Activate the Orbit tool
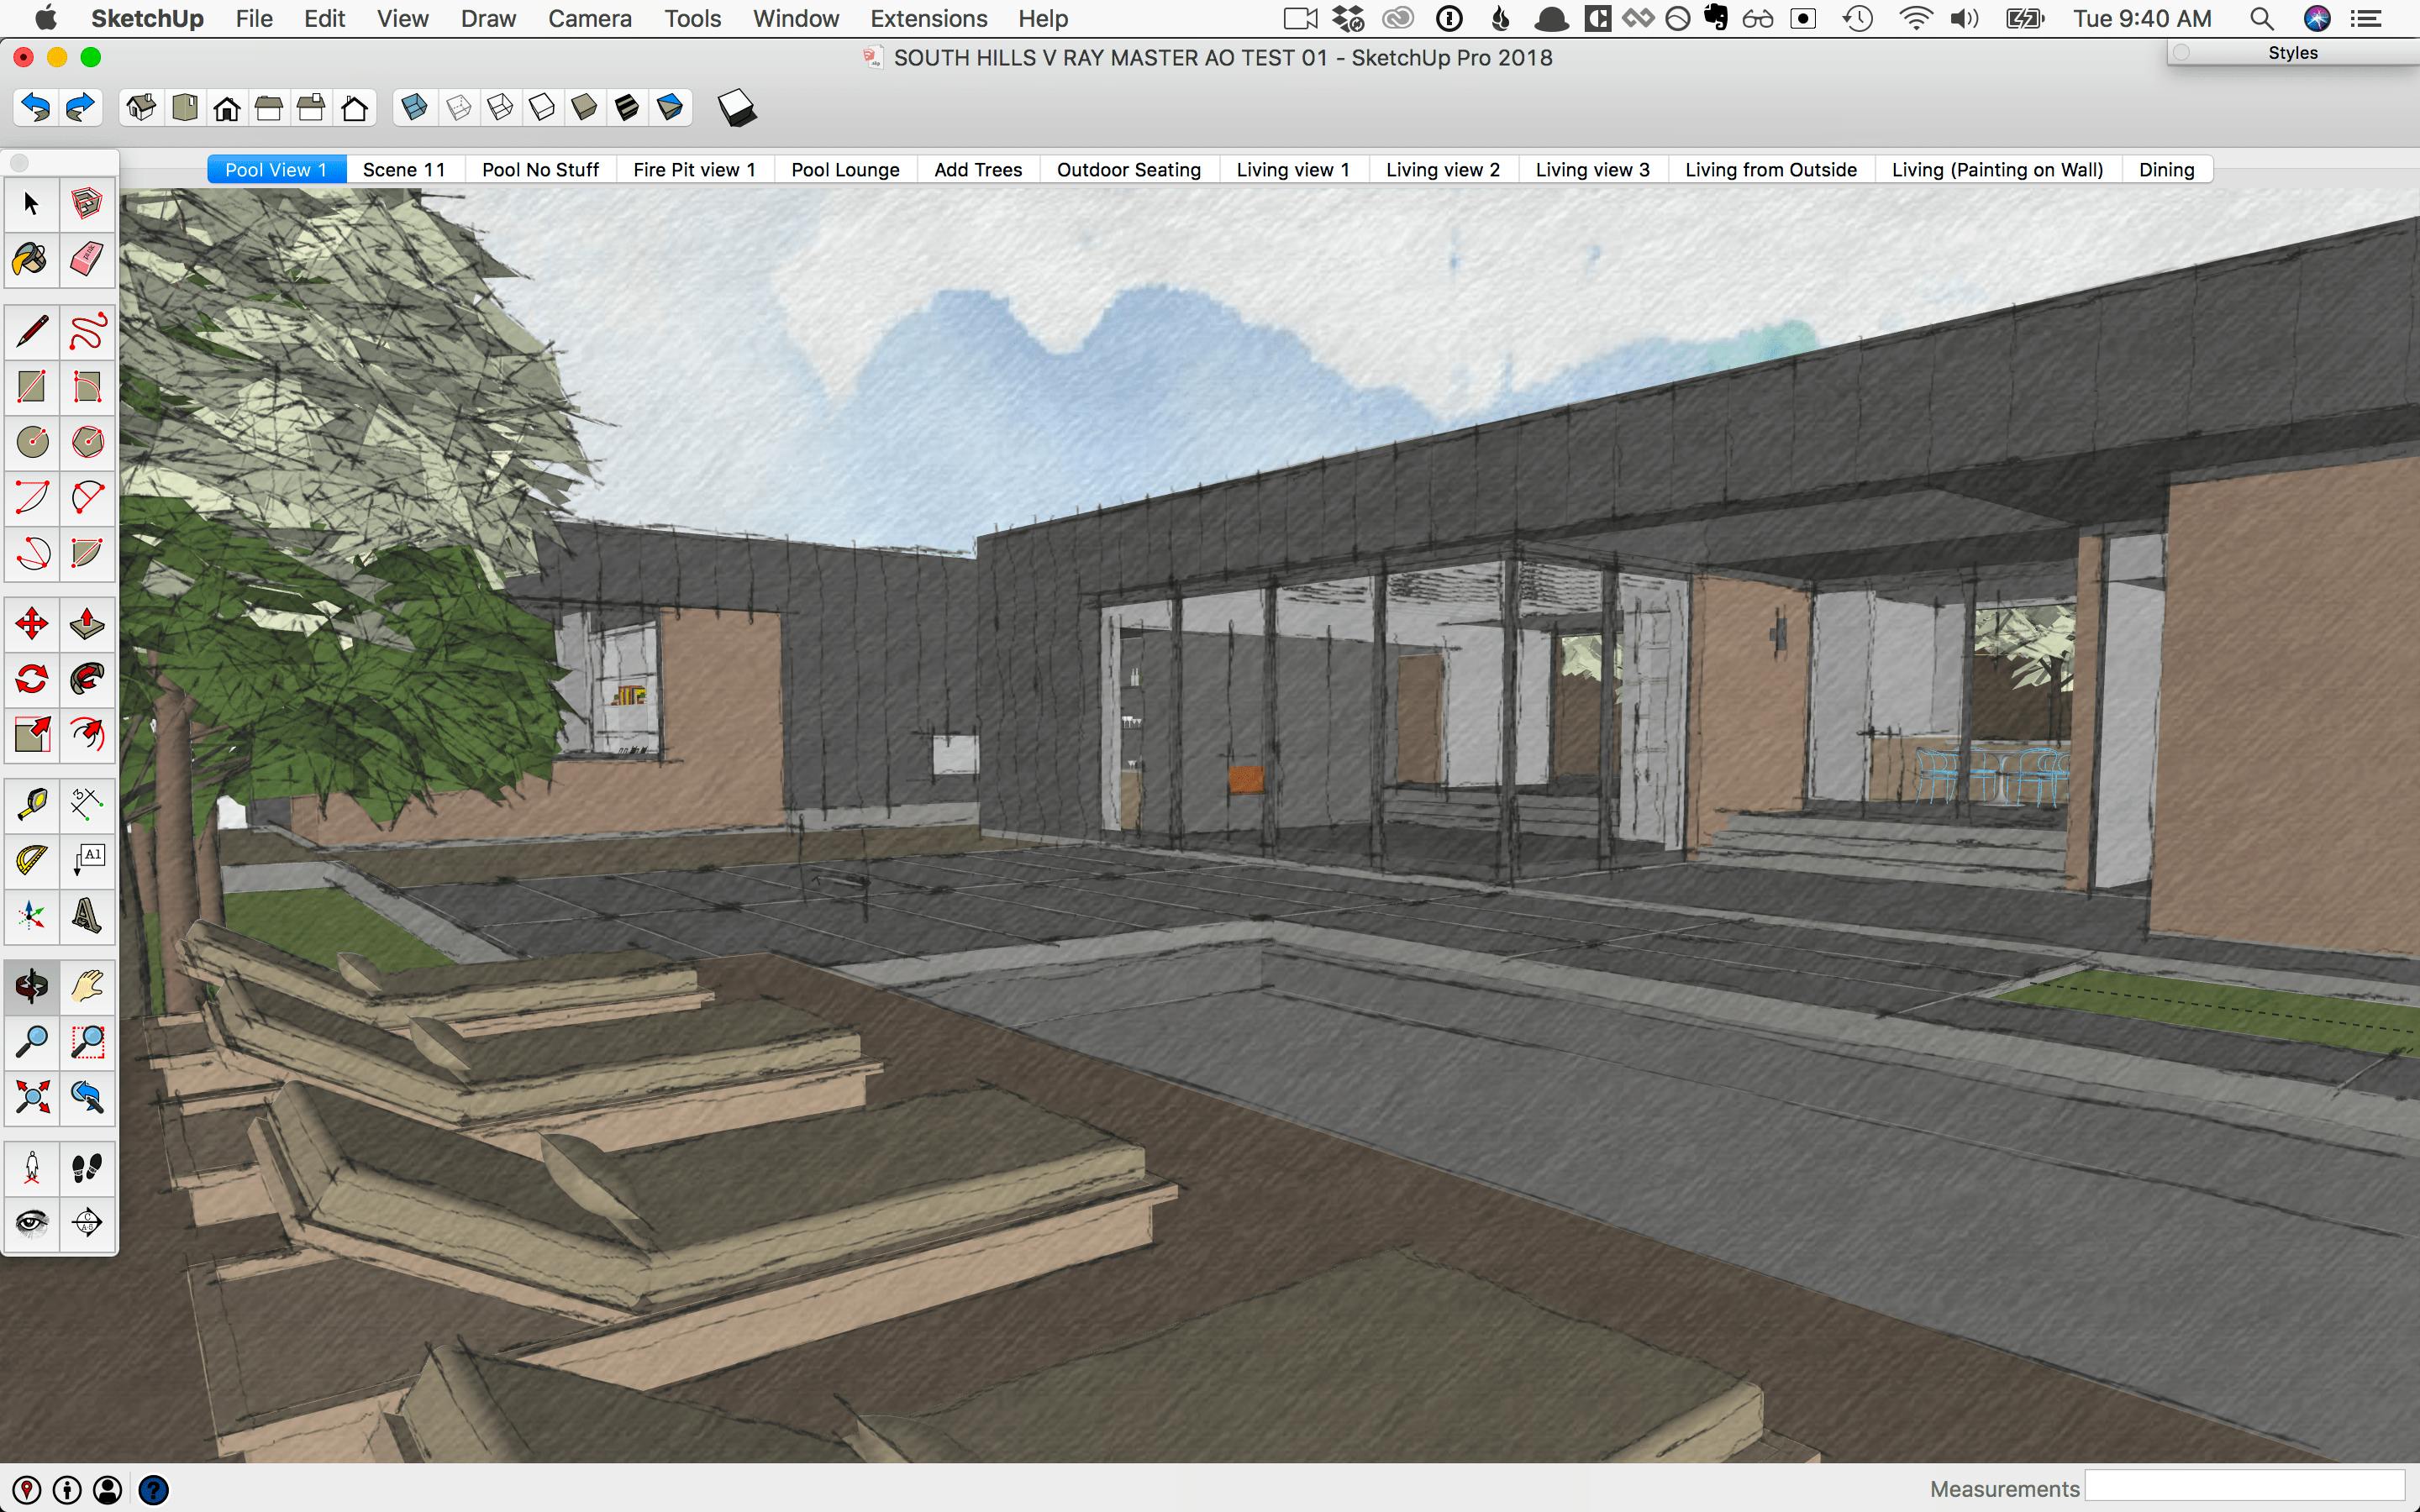2420x1512 pixels. pyautogui.click(x=32, y=987)
